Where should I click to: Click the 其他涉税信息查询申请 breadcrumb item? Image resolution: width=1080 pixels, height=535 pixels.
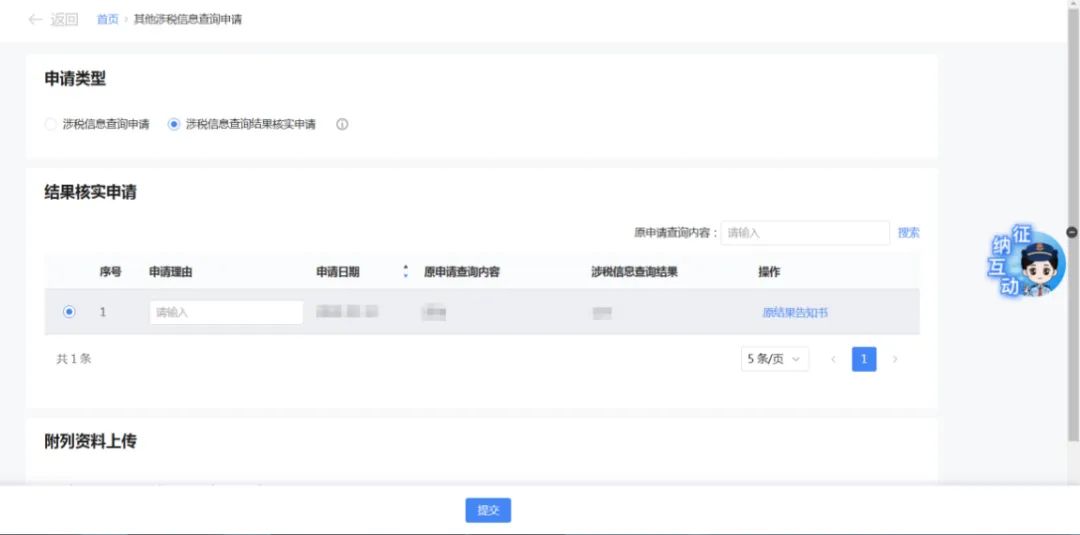point(187,19)
